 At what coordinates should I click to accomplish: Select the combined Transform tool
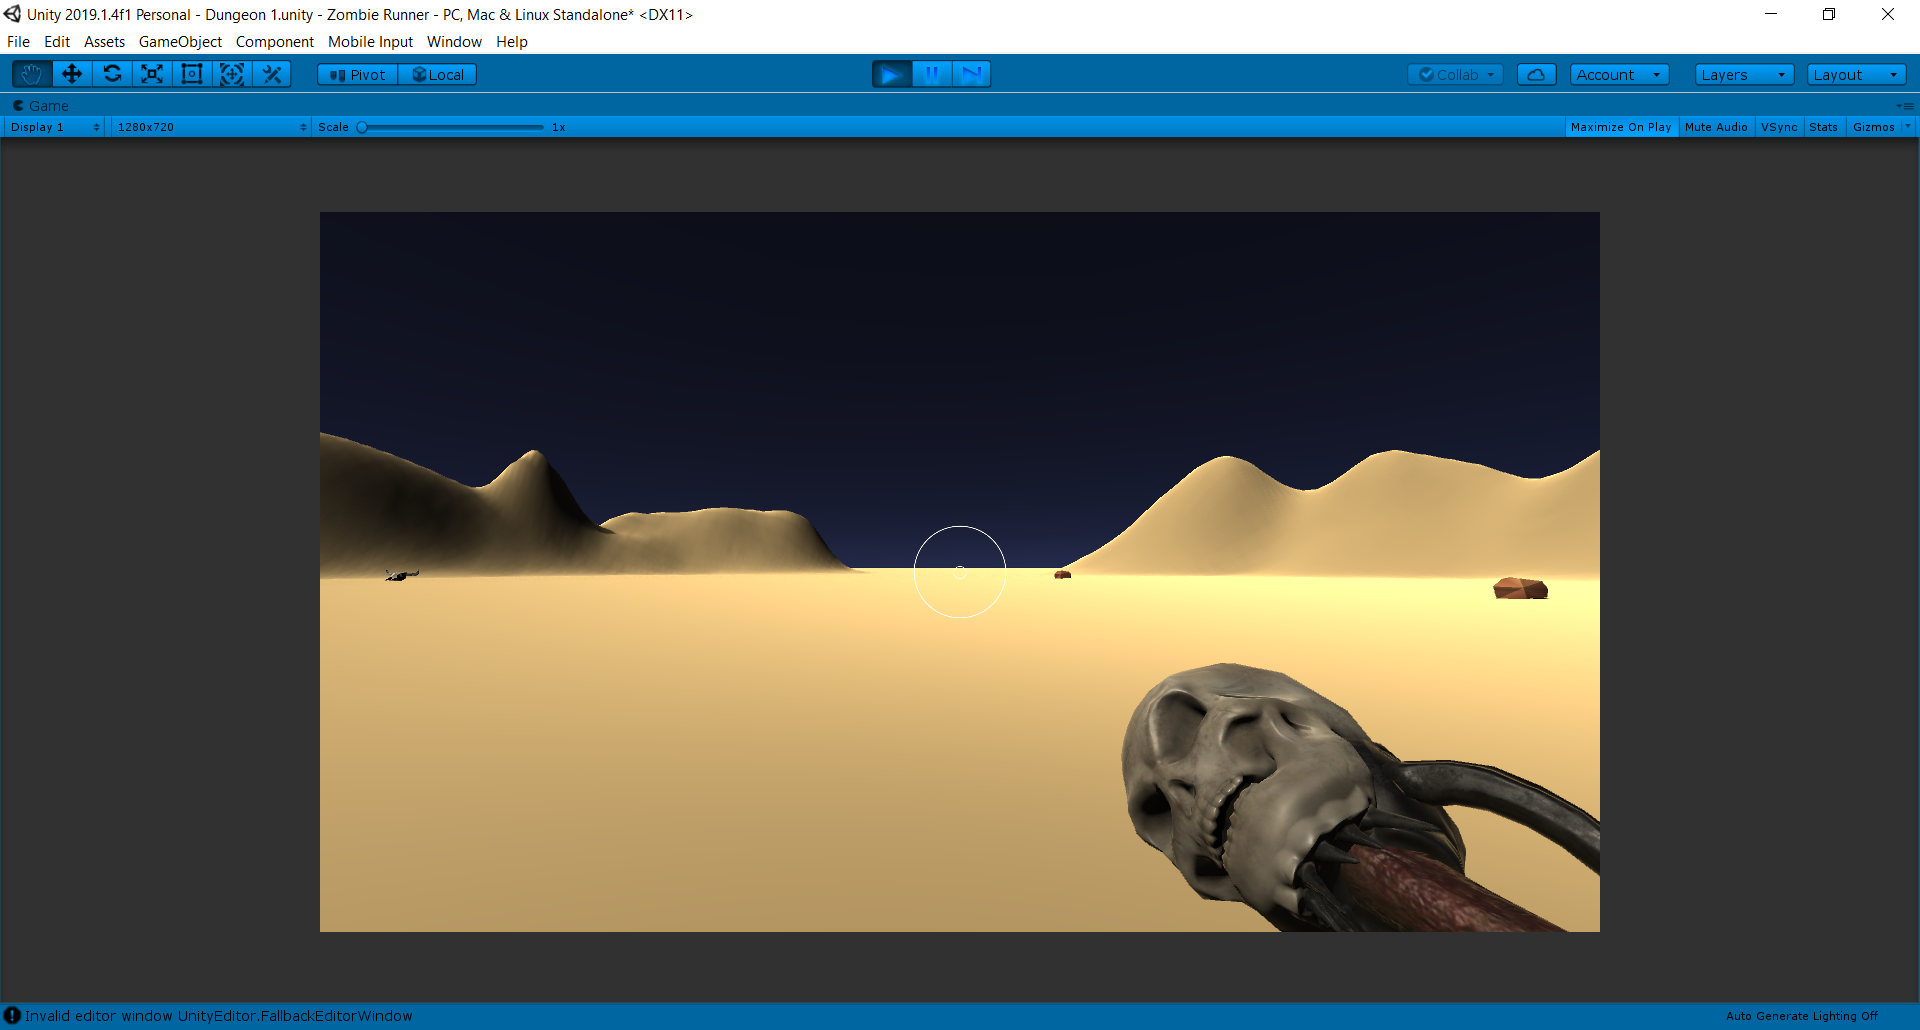[232, 74]
